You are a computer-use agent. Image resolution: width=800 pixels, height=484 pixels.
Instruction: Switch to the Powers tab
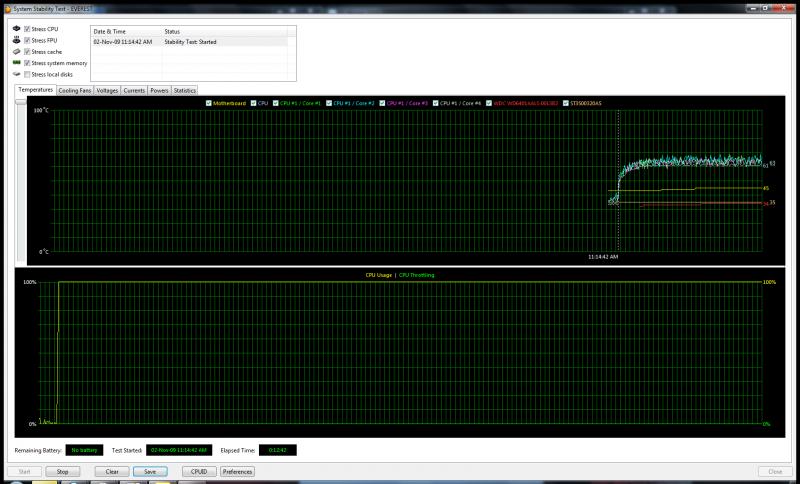click(159, 91)
